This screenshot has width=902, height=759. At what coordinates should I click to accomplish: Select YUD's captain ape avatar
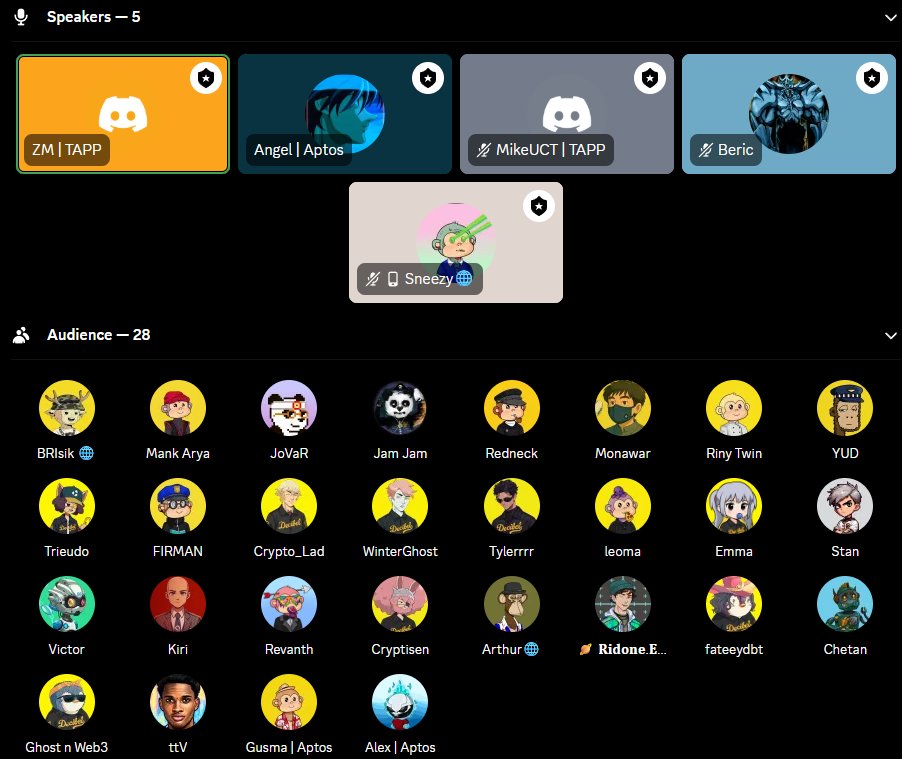coord(844,408)
